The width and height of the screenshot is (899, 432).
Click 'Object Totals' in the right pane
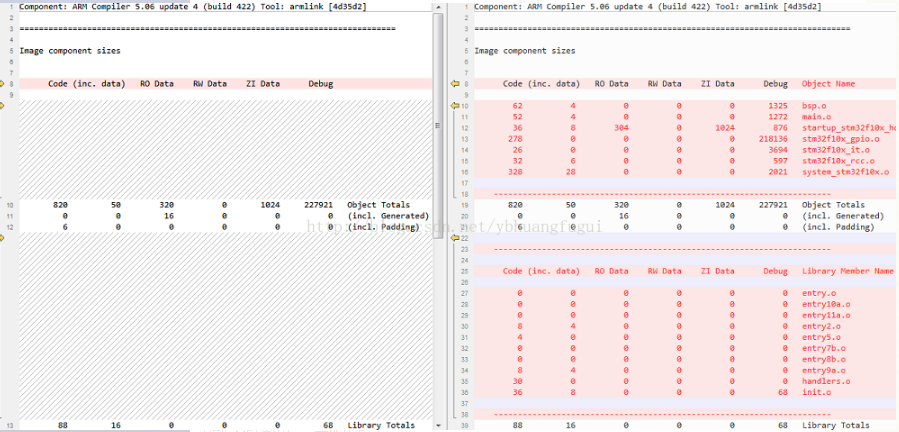(x=833, y=205)
